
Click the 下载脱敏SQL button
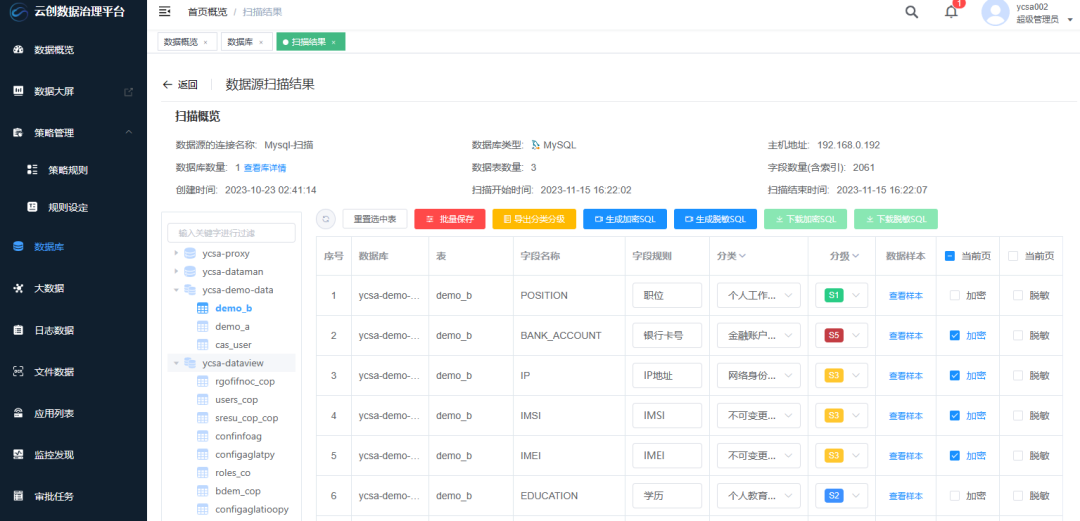[x=896, y=219]
